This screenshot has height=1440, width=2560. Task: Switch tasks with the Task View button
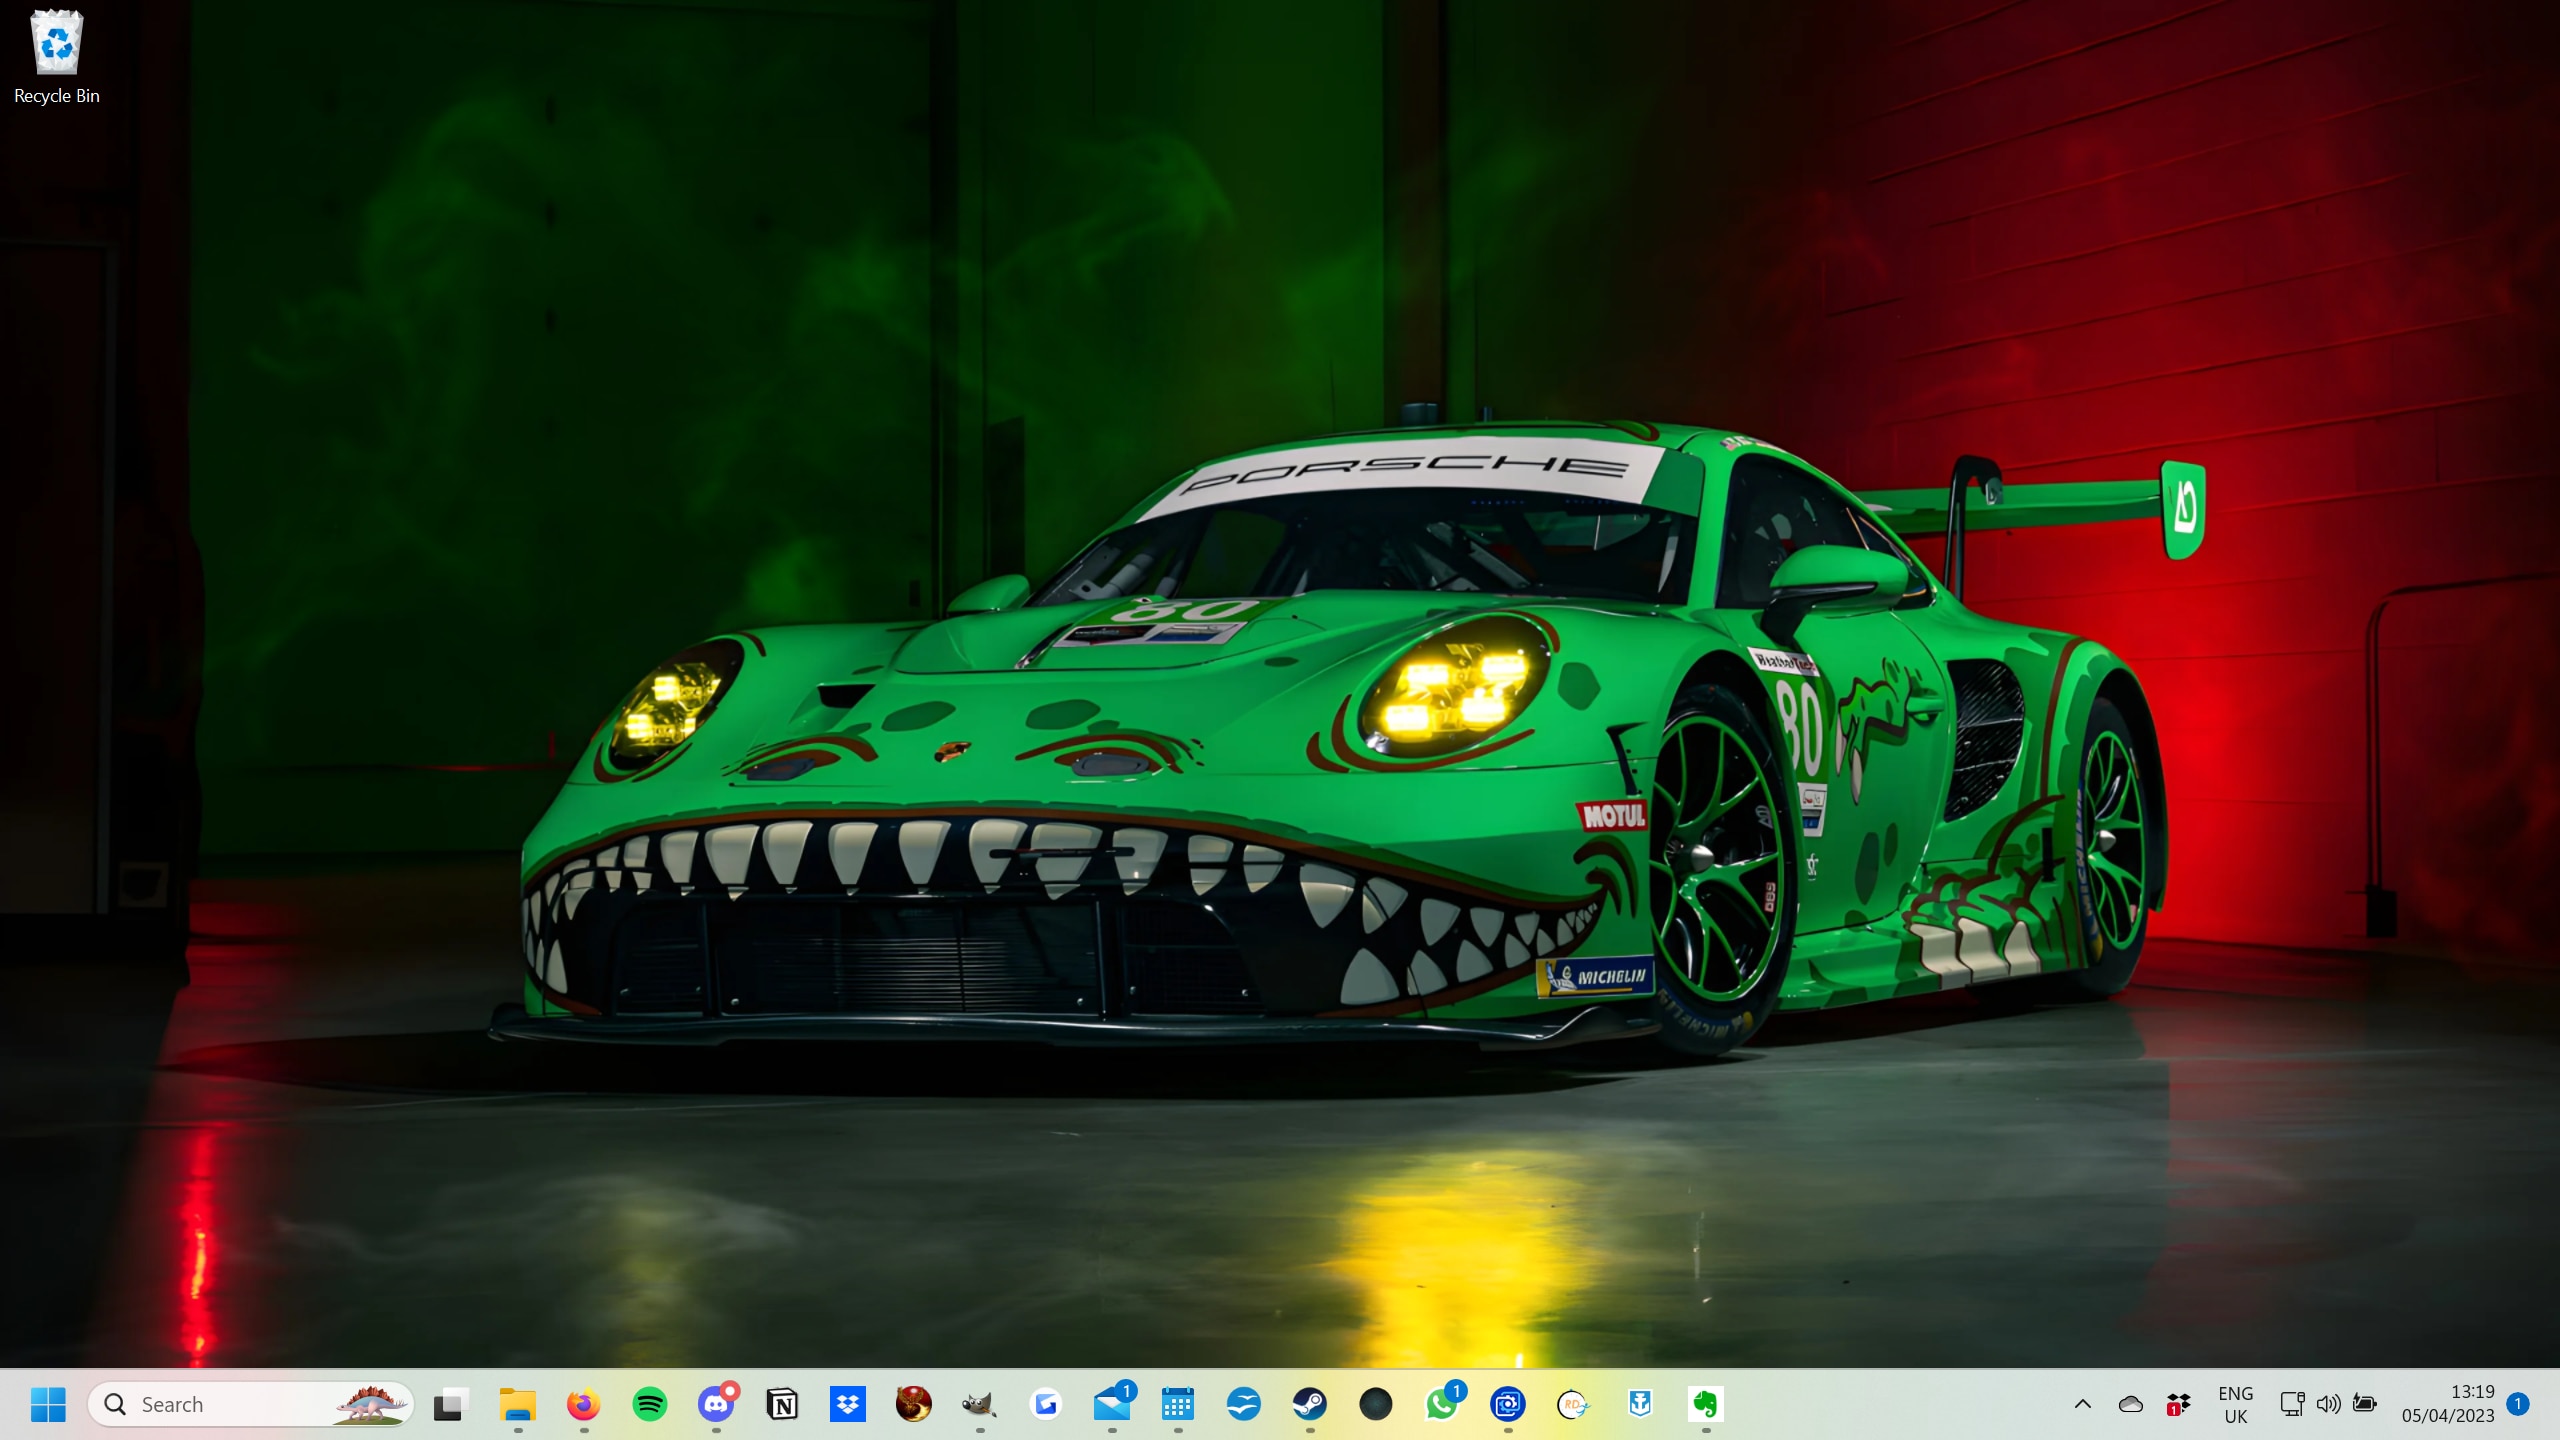pyautogui.click(x=450, y=1404)
